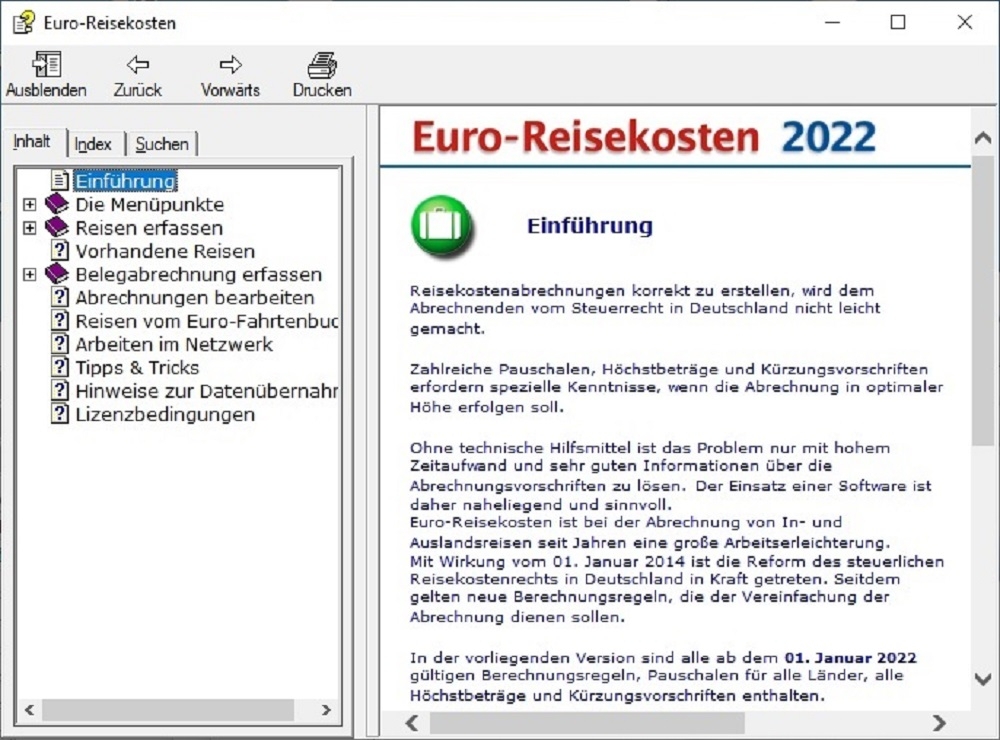Select the Einführung topic

coord(126,181)
